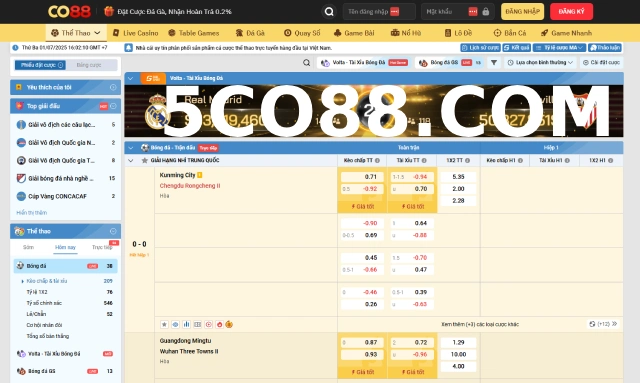The image size is (640, 383).
Task: Open the statistics bar chart icon under the Kunming match
Action: click(187, 324)
